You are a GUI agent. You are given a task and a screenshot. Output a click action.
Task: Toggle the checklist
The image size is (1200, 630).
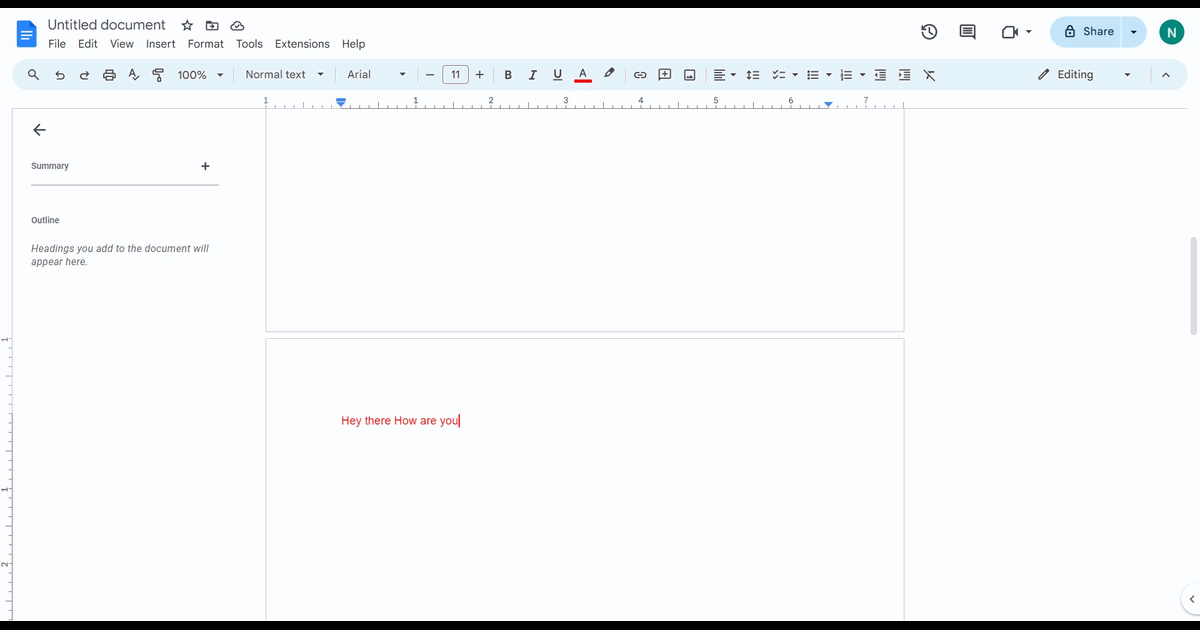(x=779, y=75)
